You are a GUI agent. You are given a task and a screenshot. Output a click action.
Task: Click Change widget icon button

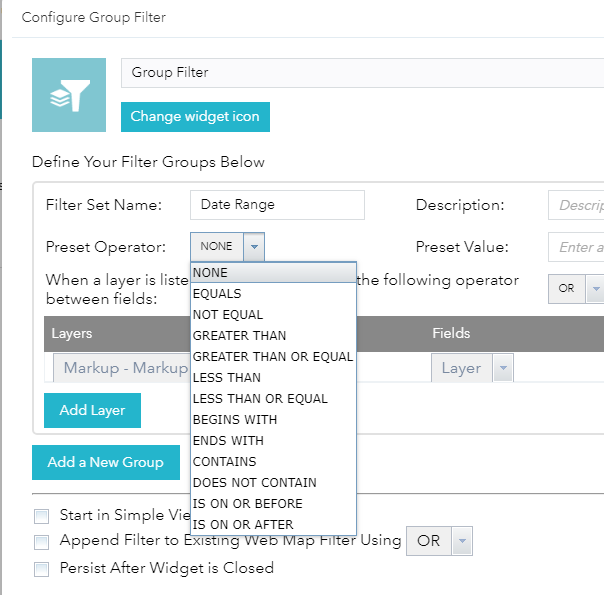coord(195,117)
